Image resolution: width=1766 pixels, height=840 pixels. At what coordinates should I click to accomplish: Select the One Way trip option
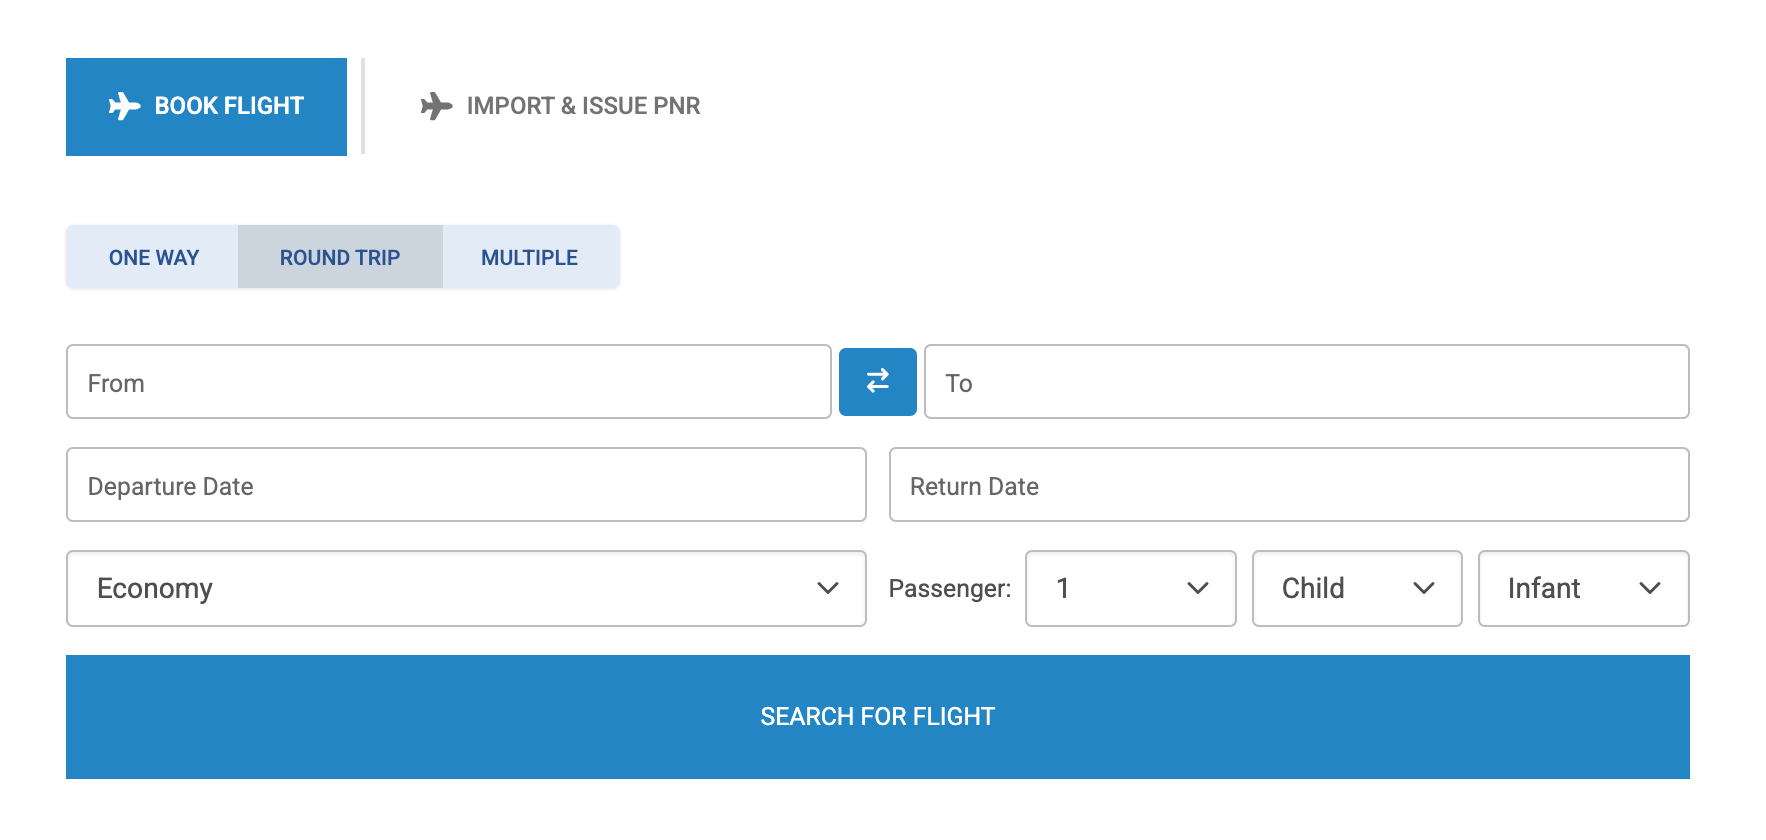[153, 258]
